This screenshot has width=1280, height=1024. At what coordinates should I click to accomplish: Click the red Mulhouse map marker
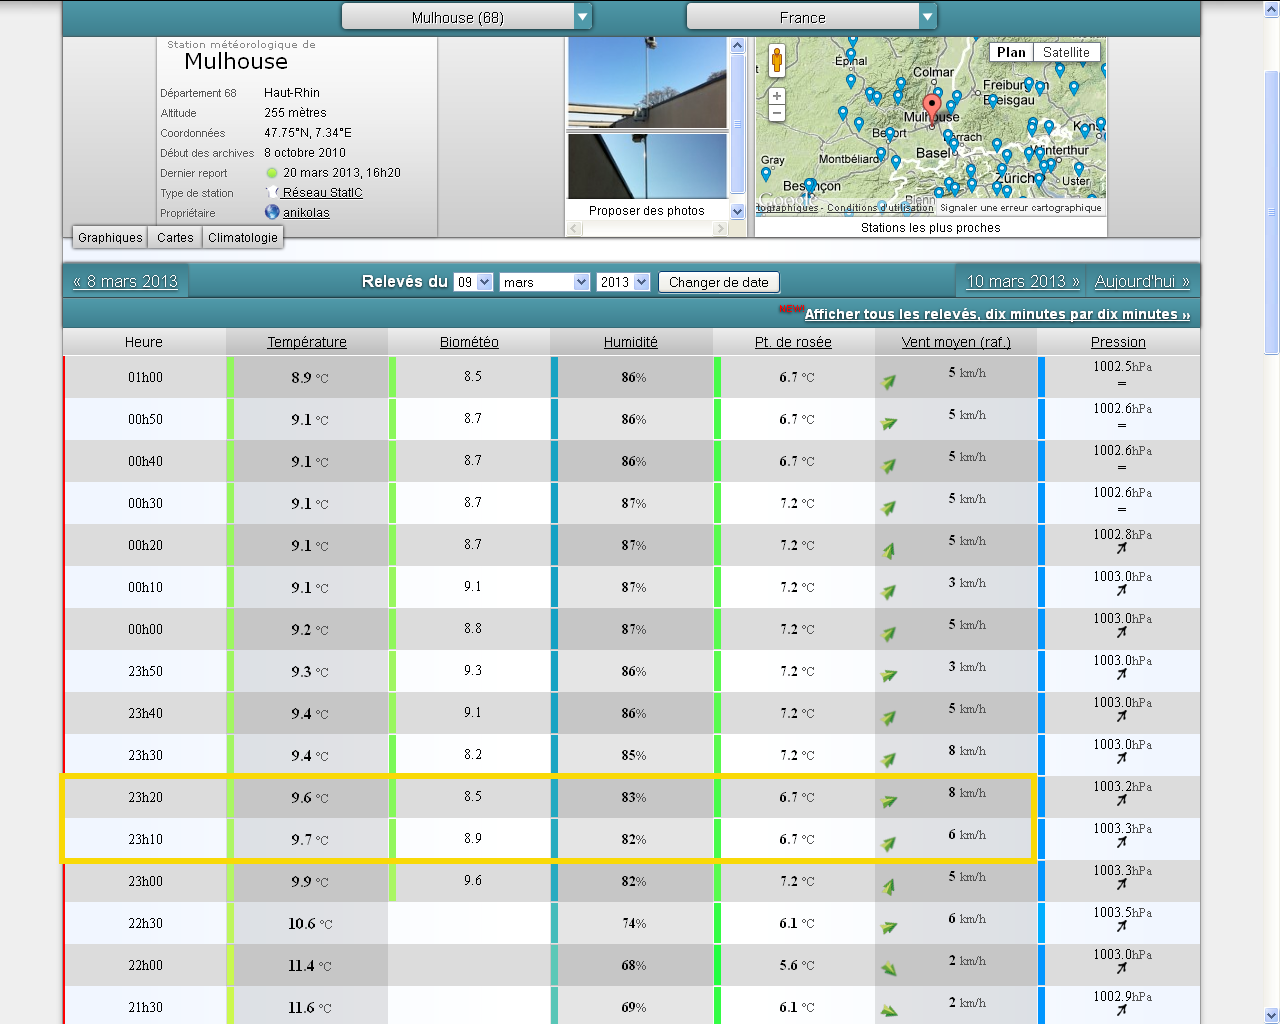tap(932, 106)
